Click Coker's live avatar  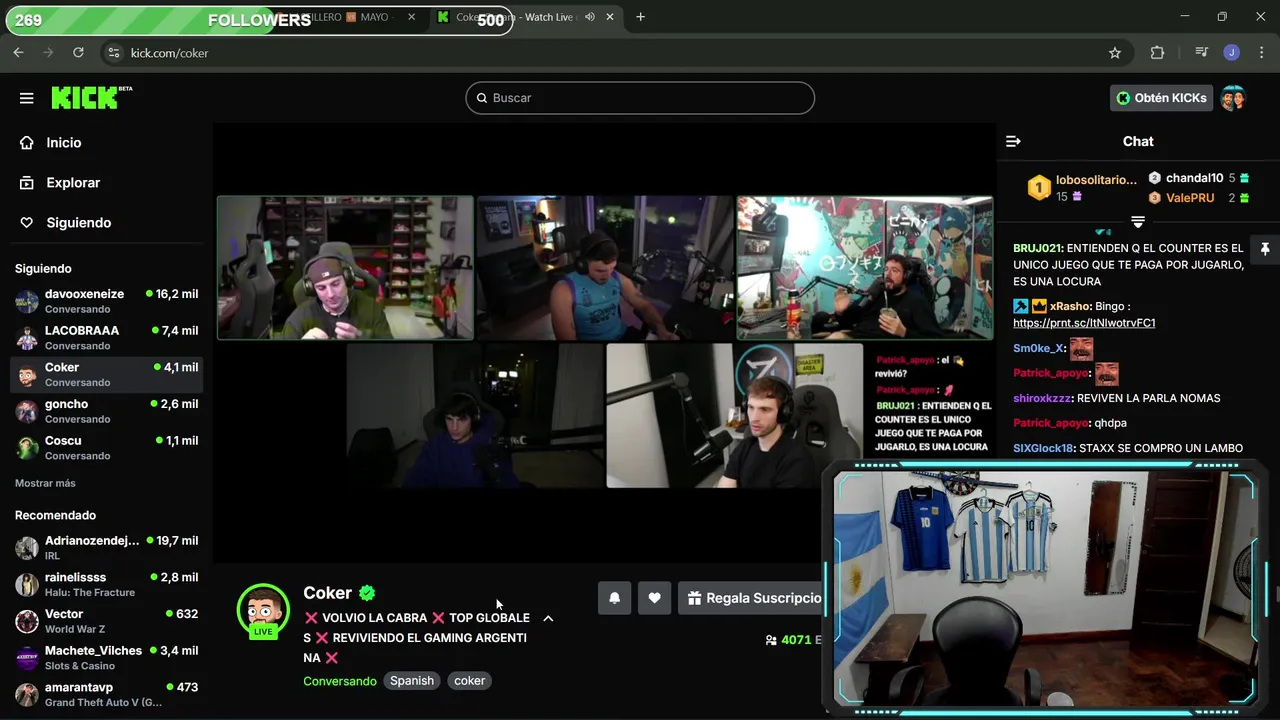click(263, 610)
